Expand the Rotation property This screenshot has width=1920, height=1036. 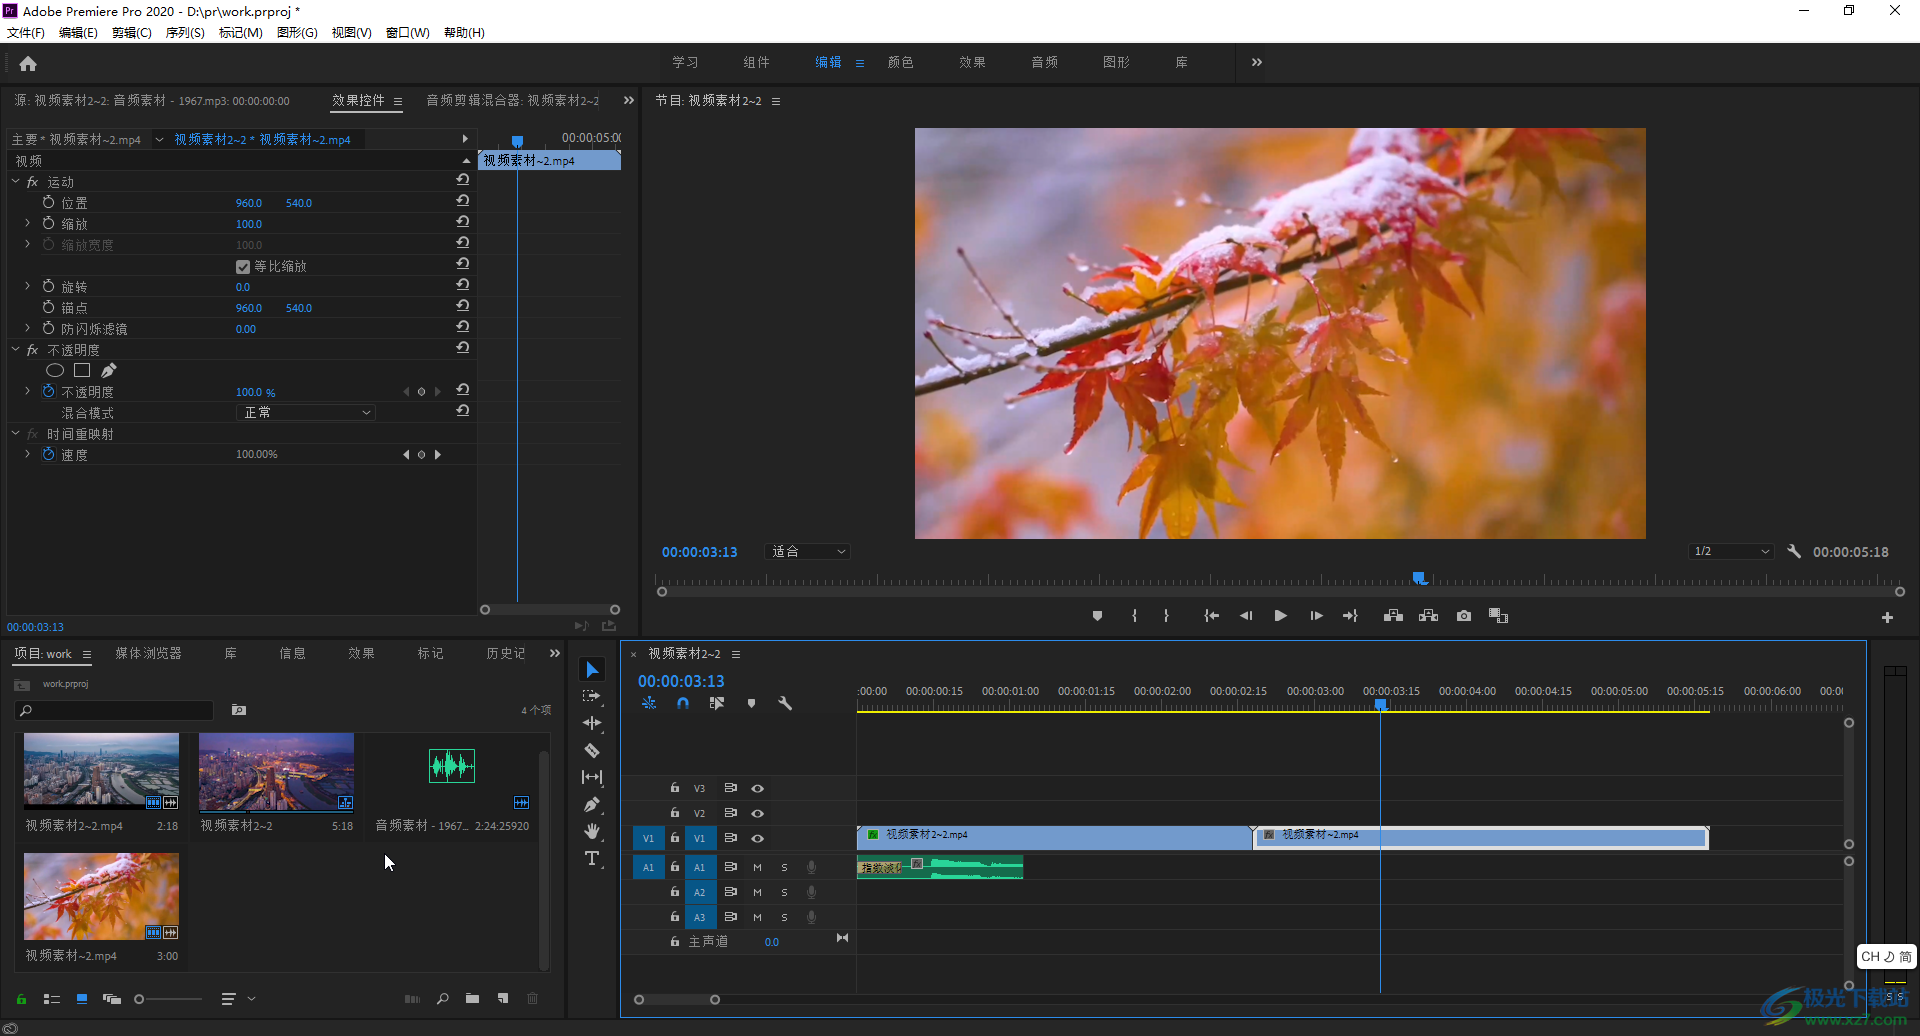click(x=27, y=286)
